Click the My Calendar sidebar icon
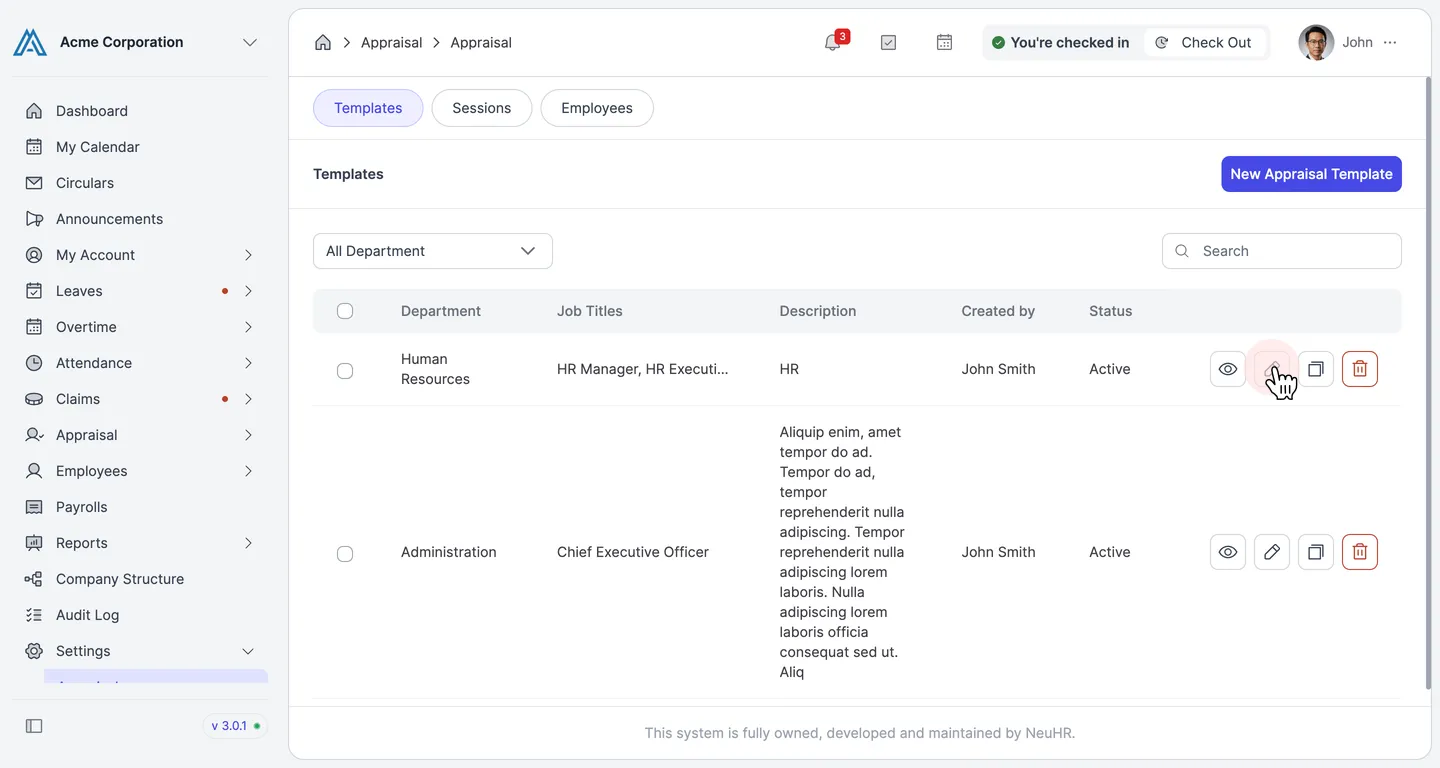The image size is (1440, 768). pos(34,147)
